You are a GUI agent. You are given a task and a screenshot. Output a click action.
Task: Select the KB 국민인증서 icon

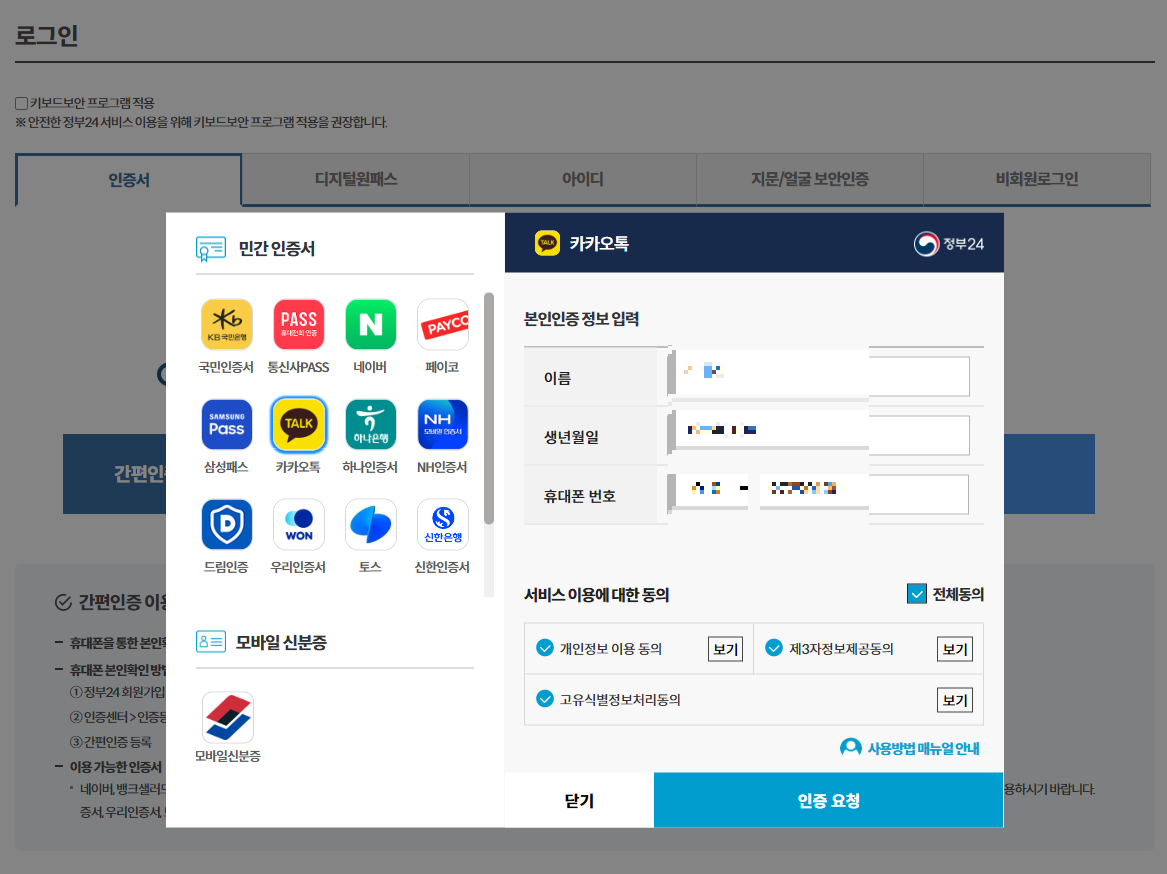click(227, 325)
